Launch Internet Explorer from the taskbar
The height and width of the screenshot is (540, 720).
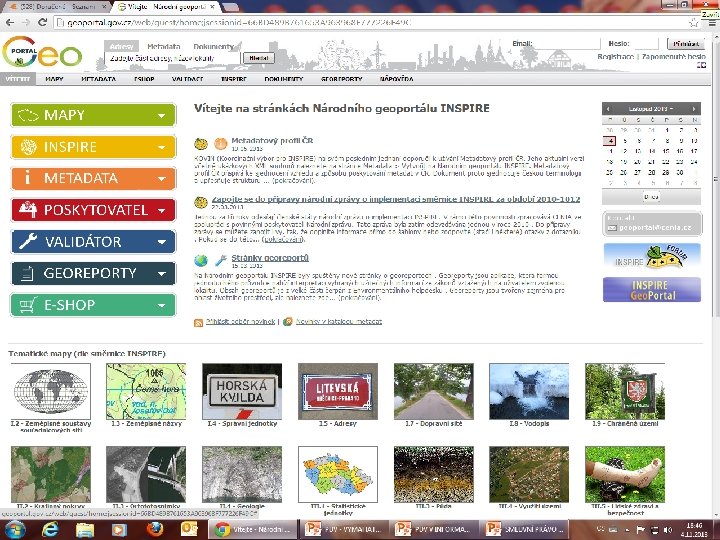pos(51,529)
